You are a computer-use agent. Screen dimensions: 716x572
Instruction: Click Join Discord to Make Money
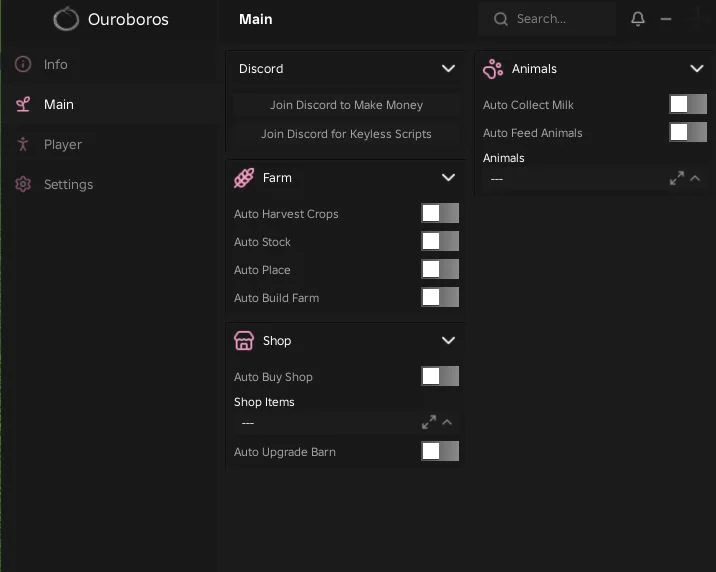[346, 105]
